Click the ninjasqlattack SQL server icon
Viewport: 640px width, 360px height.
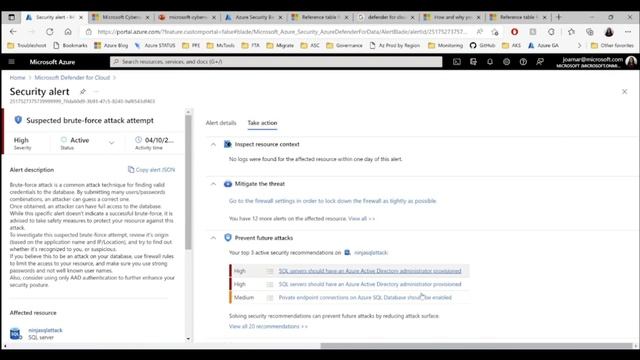(15, 333)
